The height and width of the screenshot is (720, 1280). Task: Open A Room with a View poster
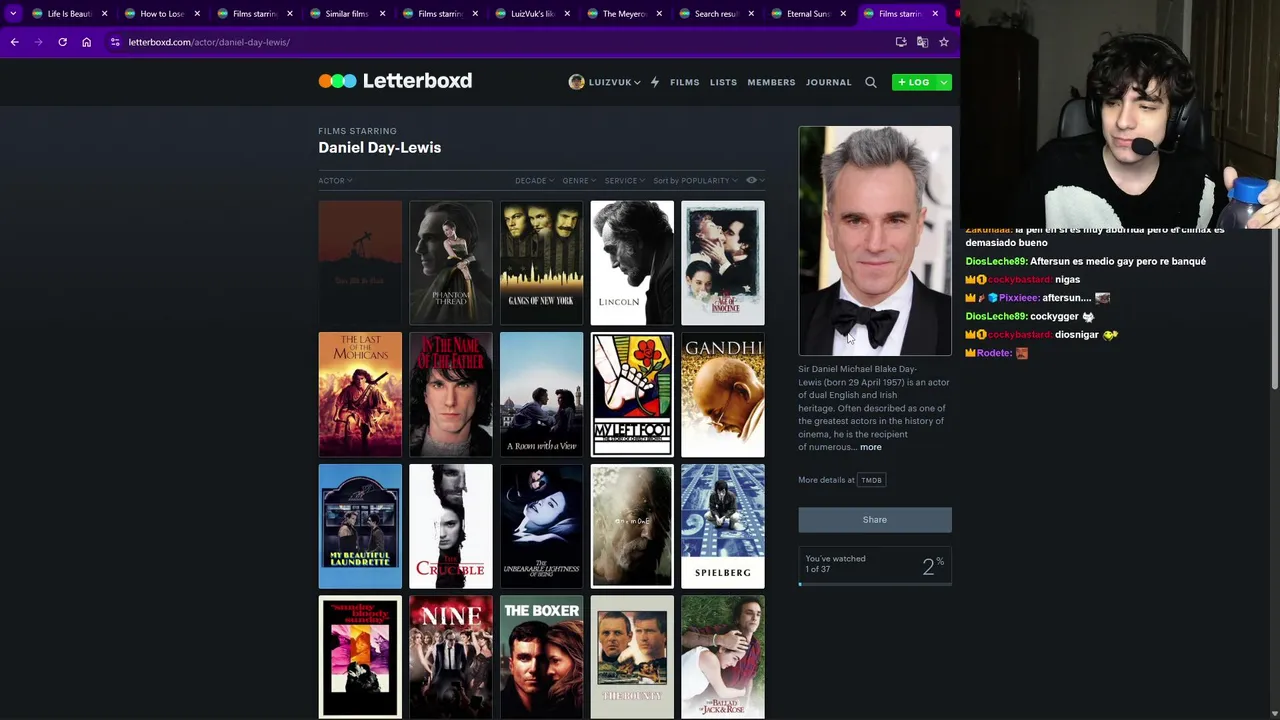coord(541,395)
